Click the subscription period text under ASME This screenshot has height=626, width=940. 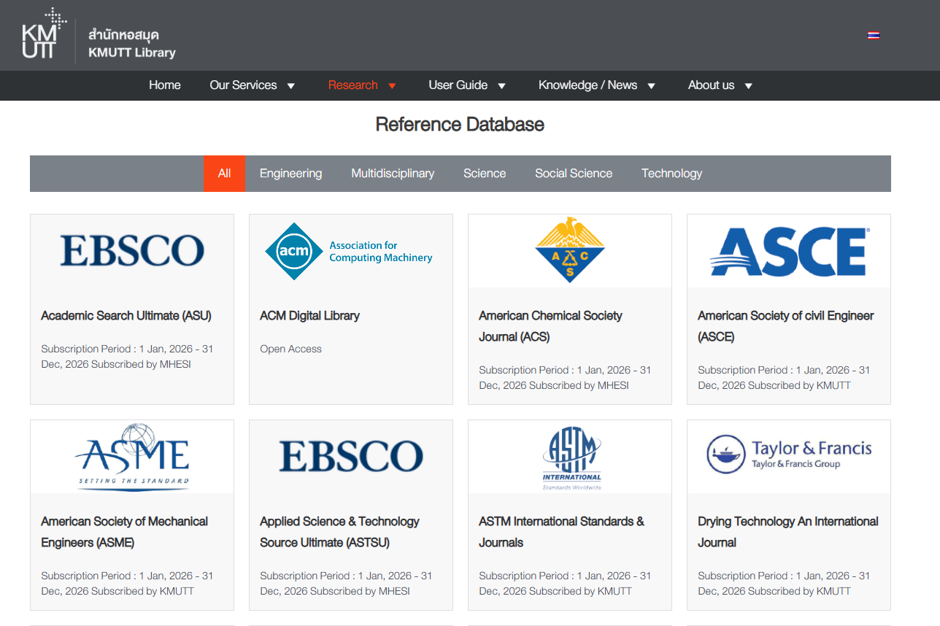pos(127,583)
